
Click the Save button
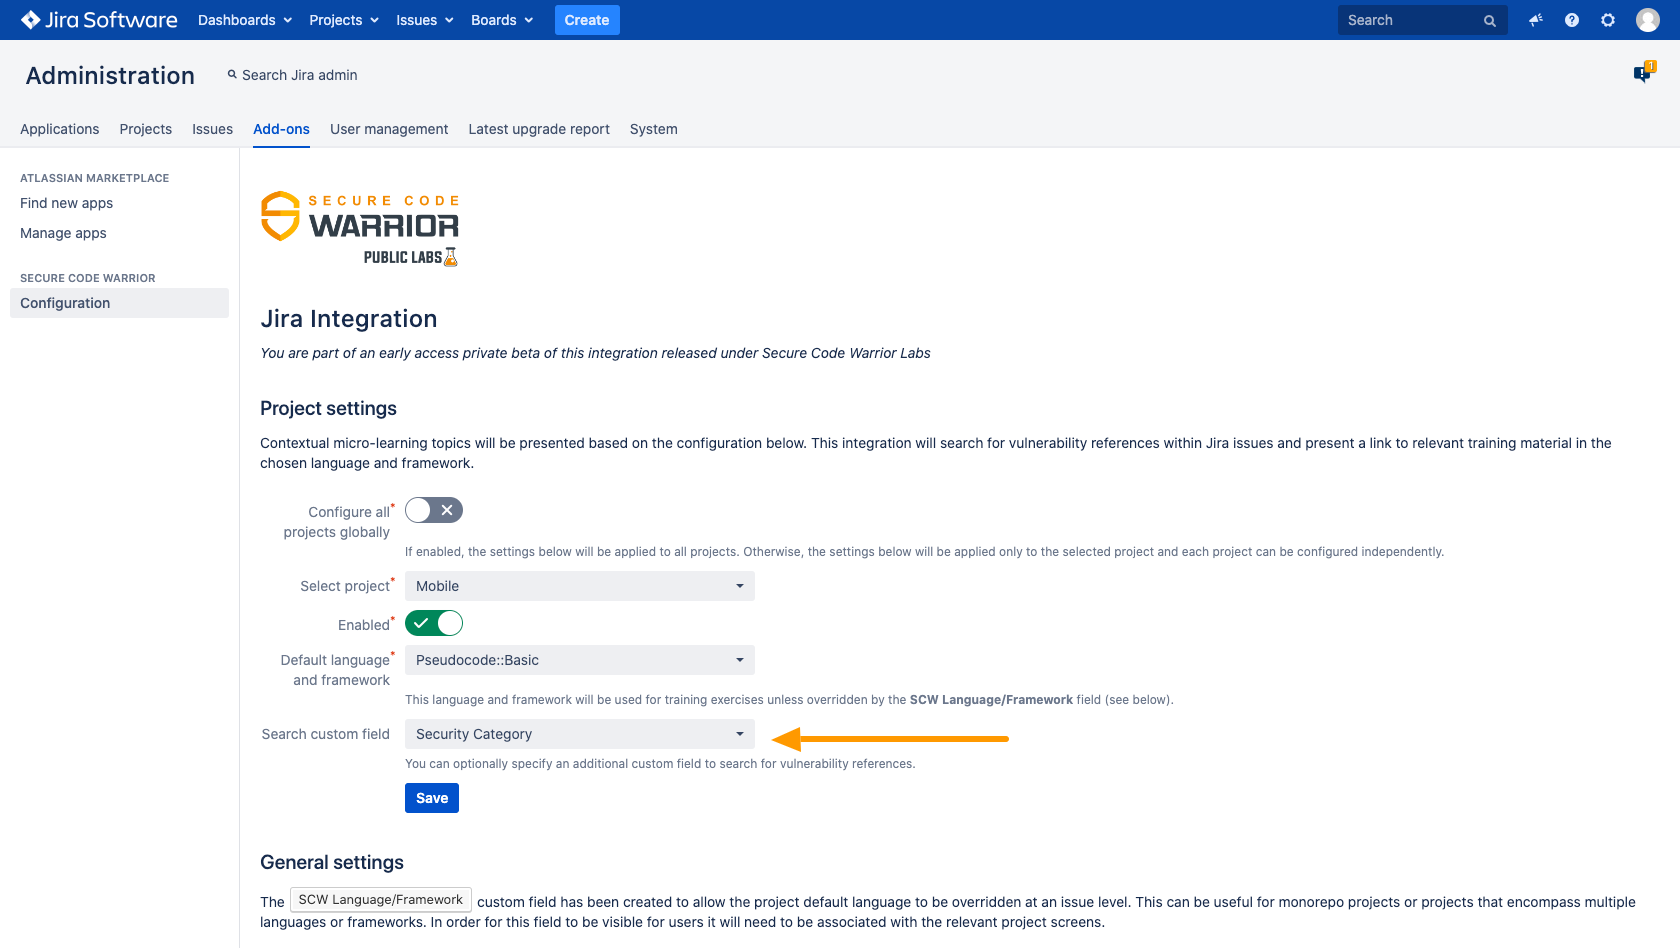432,798
